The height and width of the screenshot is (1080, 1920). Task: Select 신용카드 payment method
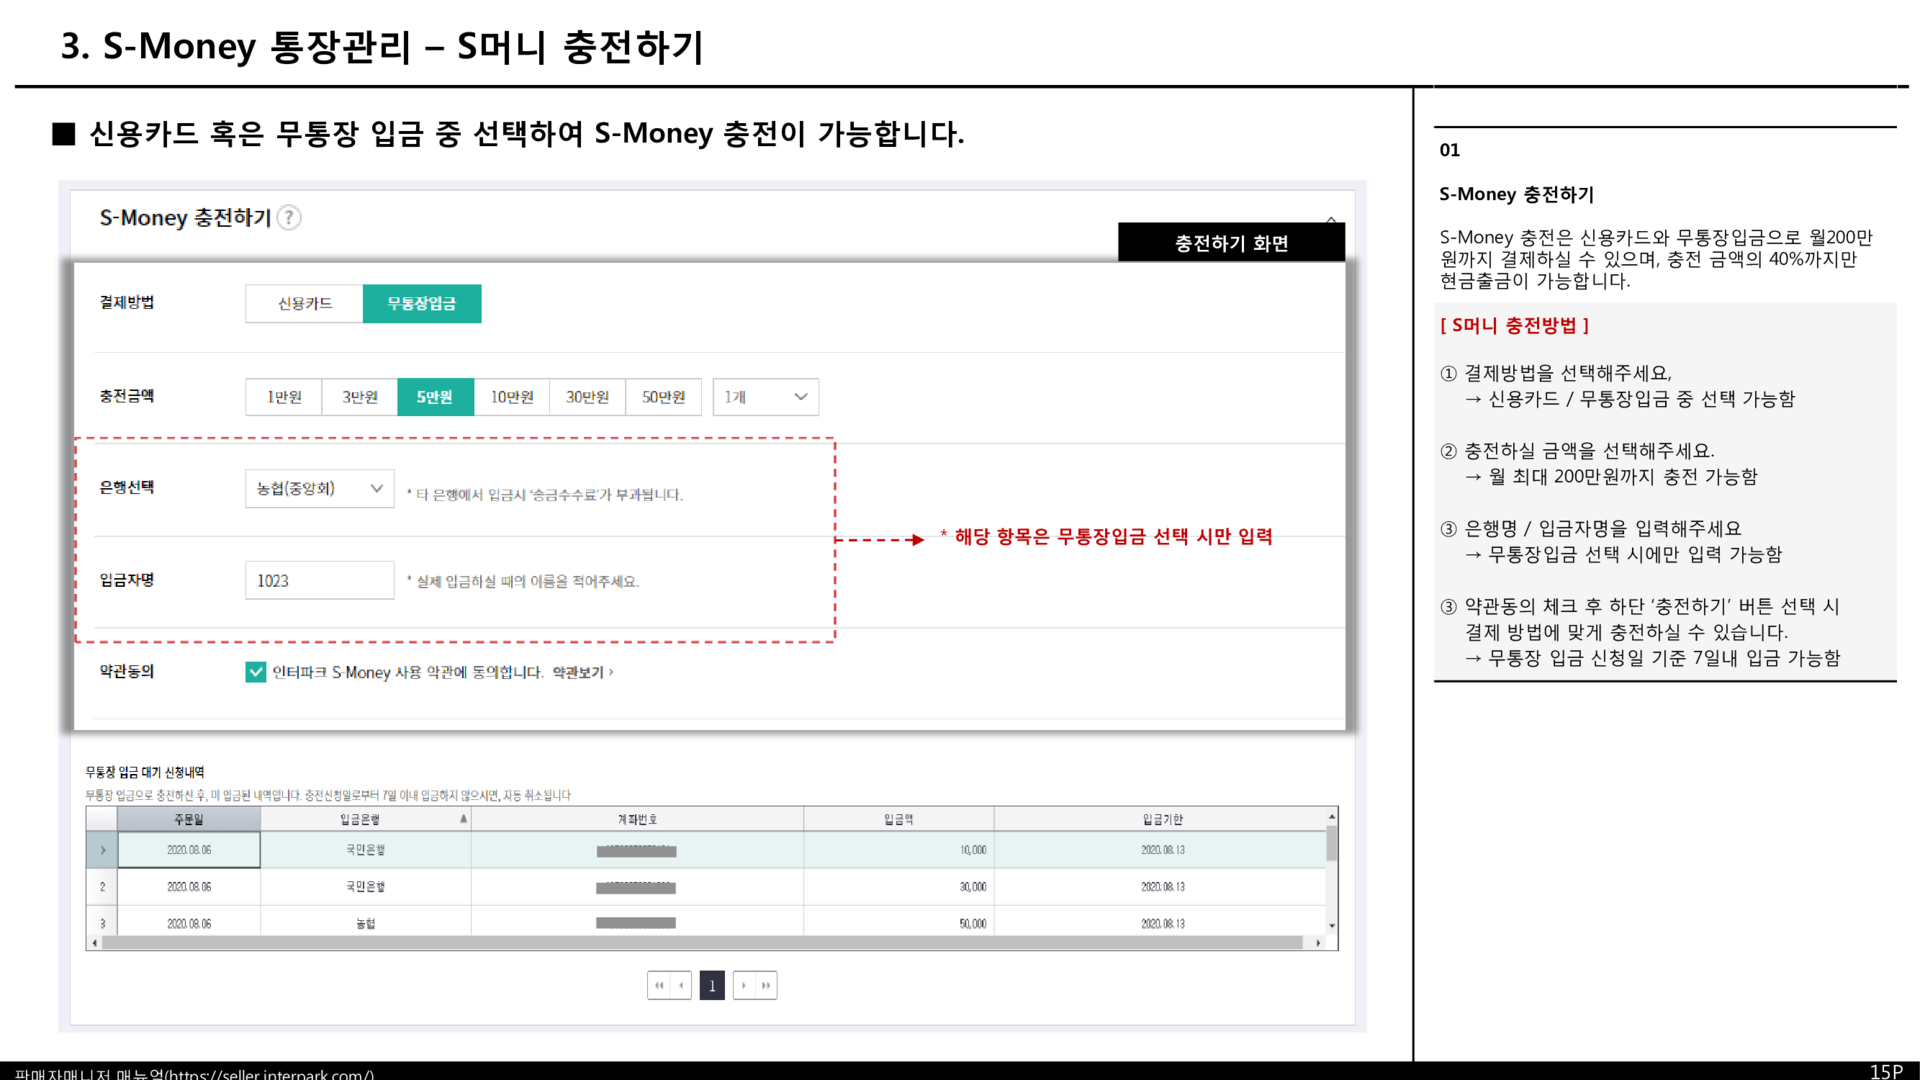(x=304, y=303)
